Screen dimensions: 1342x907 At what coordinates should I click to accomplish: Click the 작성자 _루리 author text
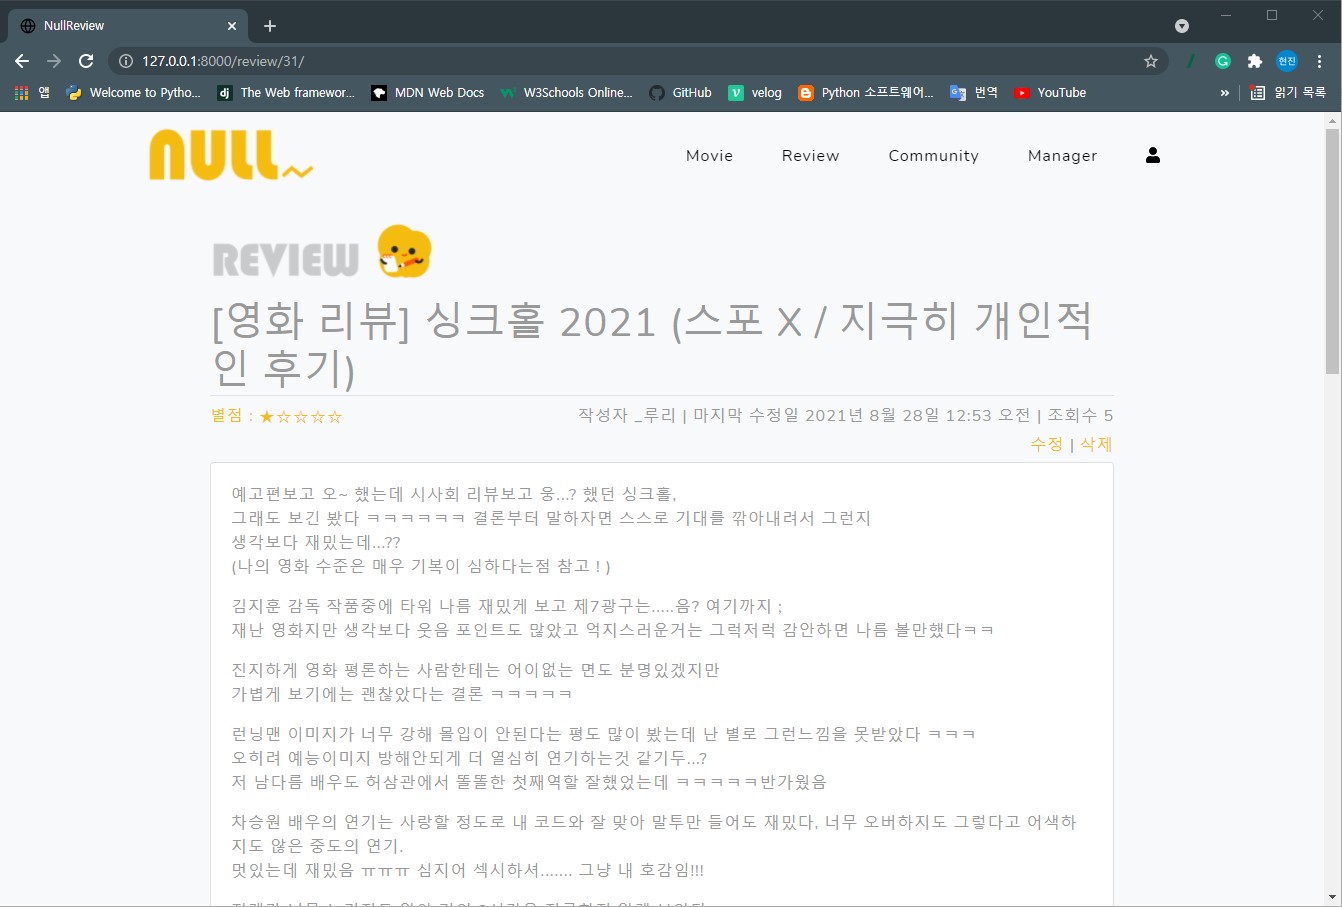627,415
